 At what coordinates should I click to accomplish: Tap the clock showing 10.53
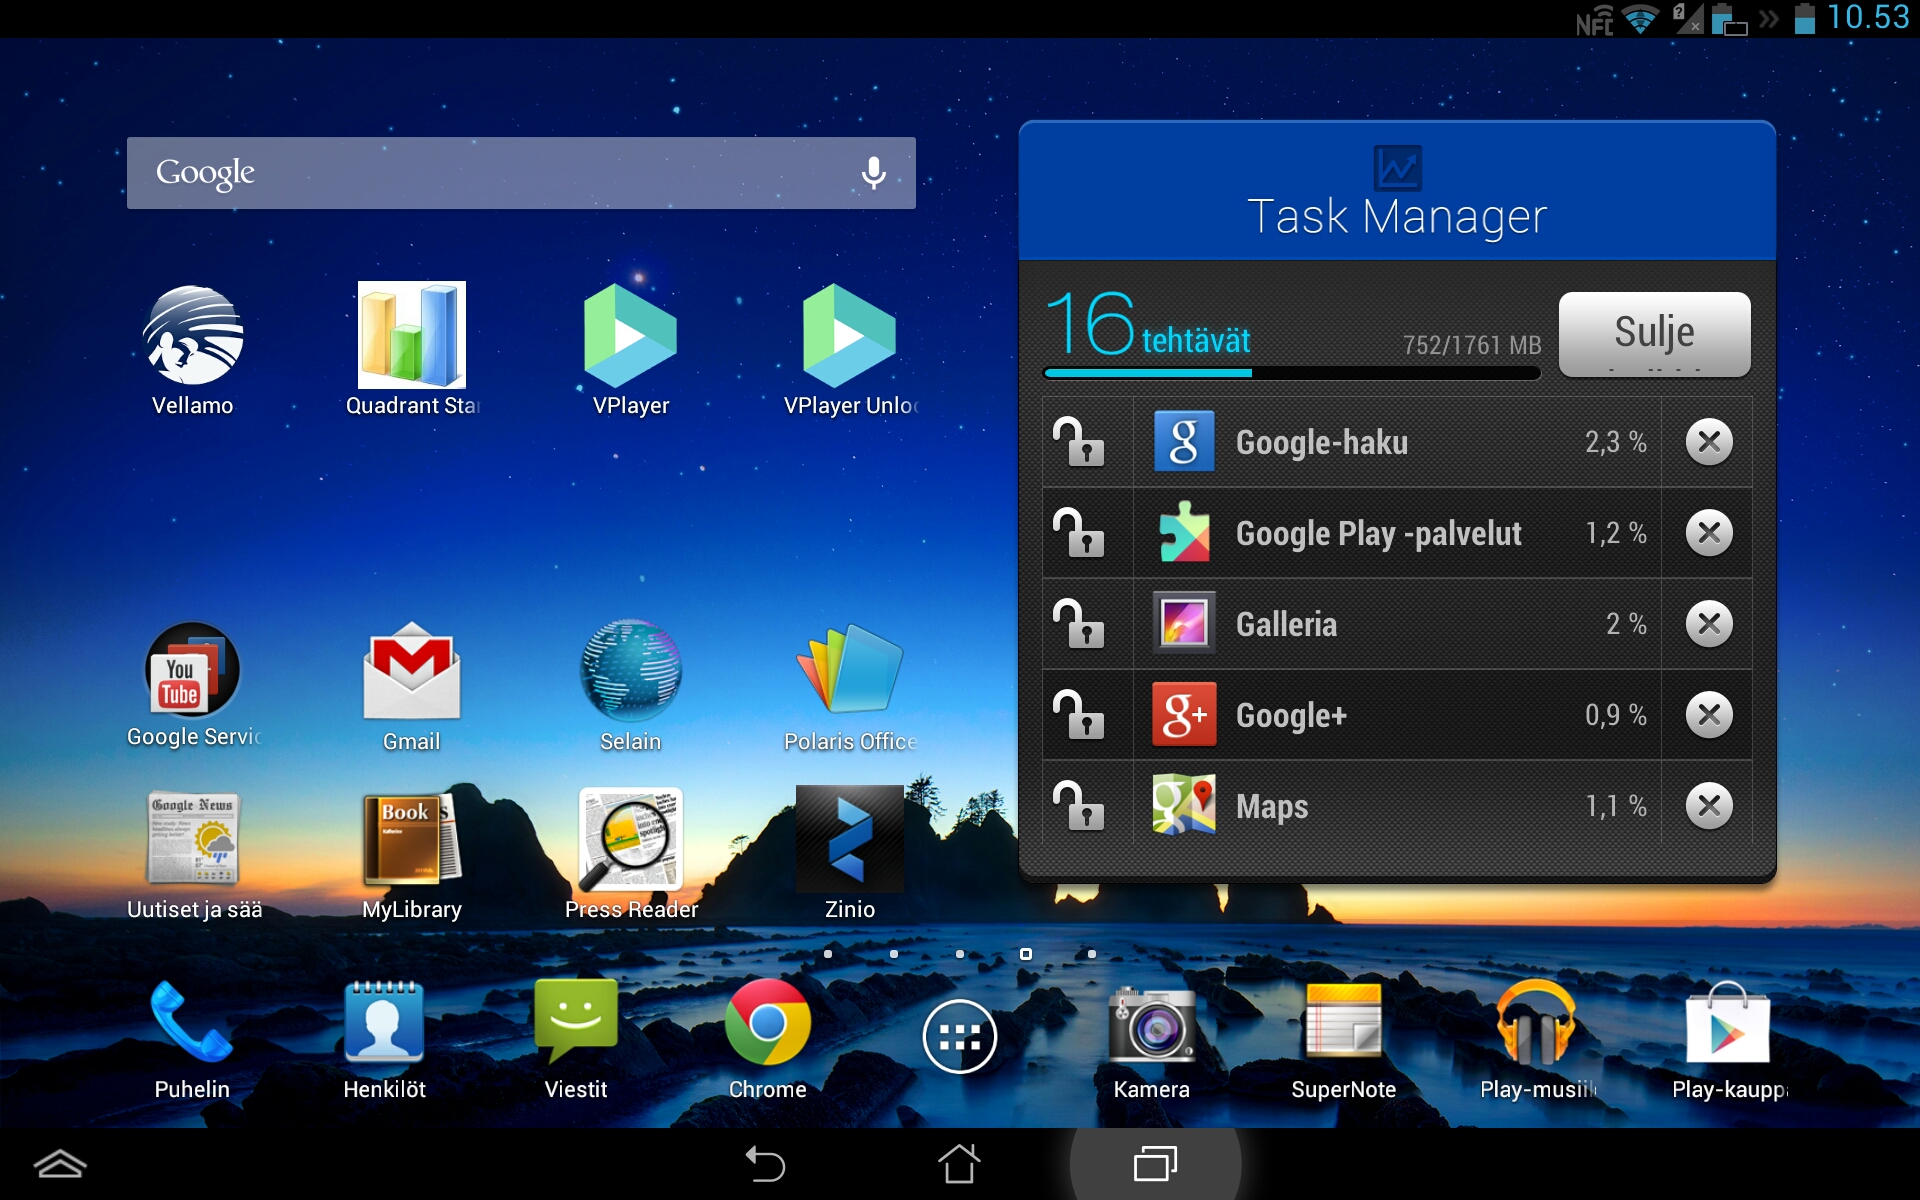1868,18
